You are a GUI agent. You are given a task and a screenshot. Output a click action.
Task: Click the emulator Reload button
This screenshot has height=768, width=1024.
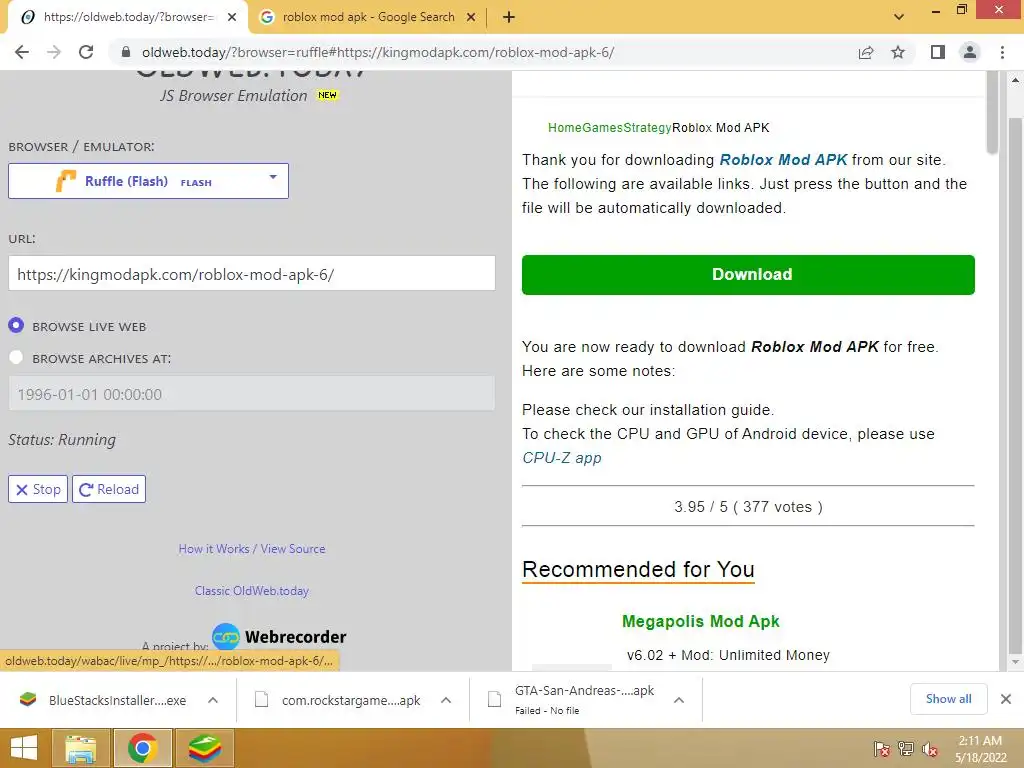click(109, 489)
